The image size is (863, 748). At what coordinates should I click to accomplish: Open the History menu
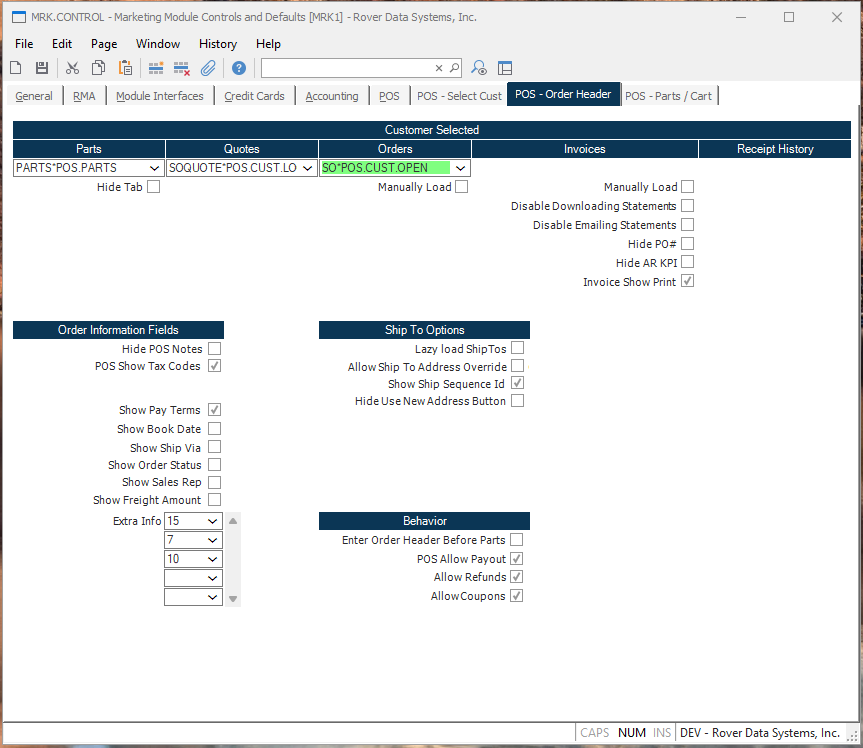217,44
